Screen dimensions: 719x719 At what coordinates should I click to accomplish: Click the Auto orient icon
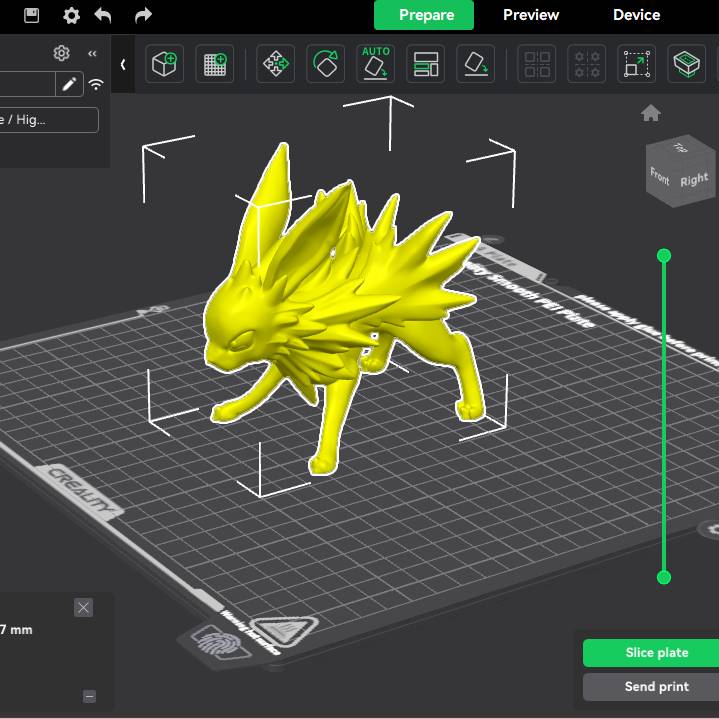(x=376, y=64)
